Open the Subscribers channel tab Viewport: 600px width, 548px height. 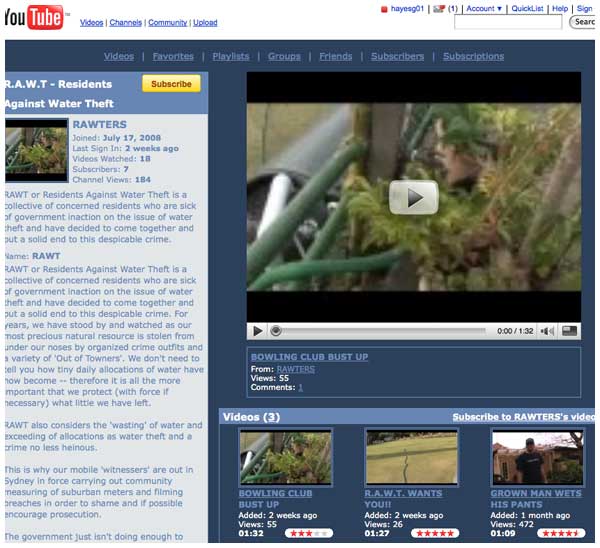point(397,56)
